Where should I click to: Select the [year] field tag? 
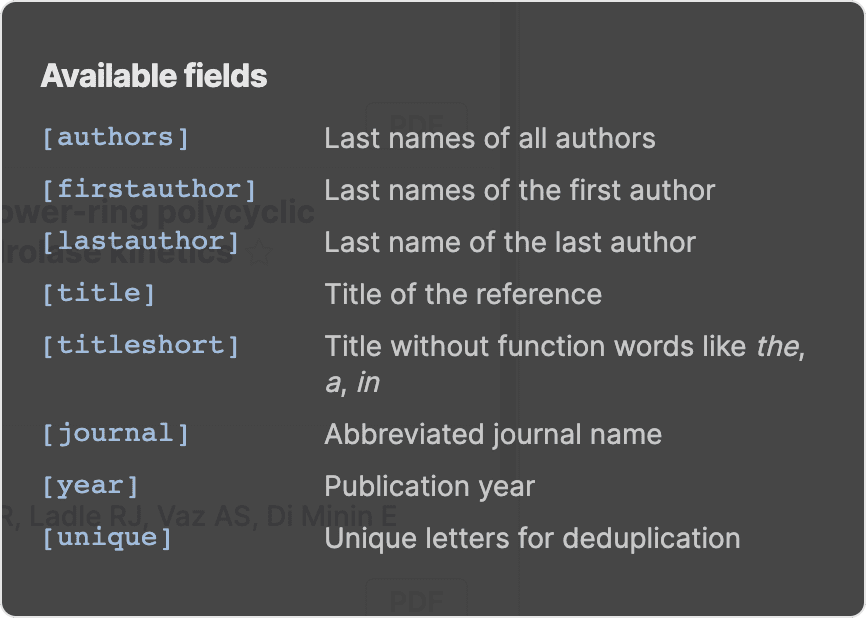coord(90,485)
